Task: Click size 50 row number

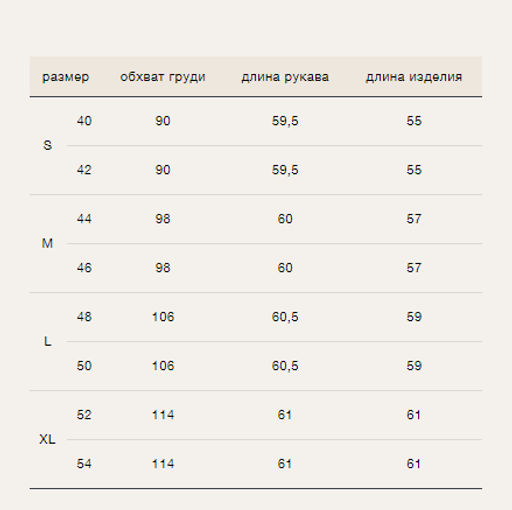Action: (x=84, y=366)
